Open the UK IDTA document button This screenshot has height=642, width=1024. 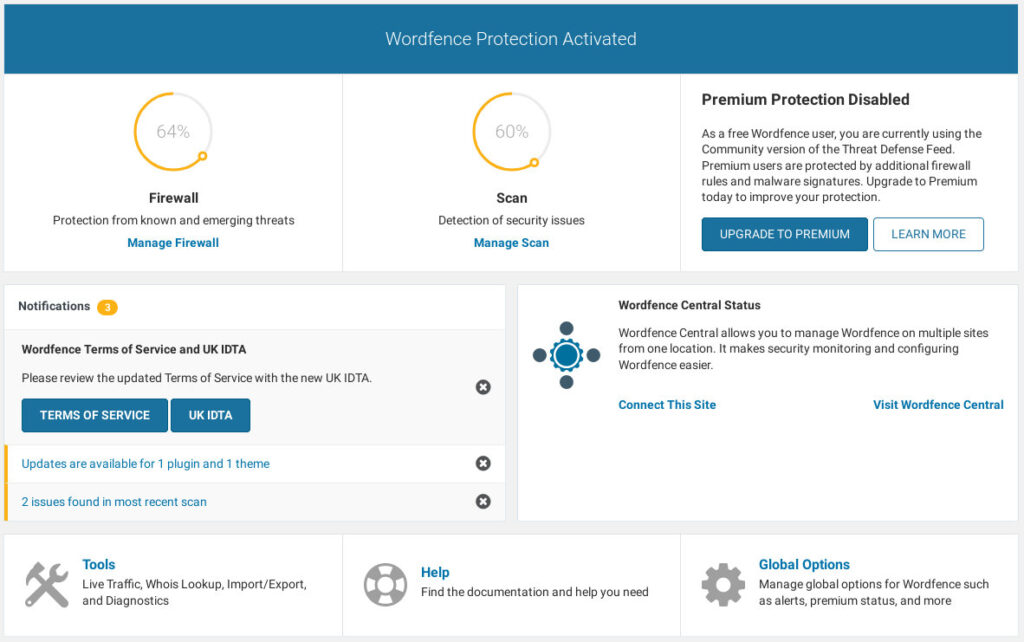tap(210, 415)
